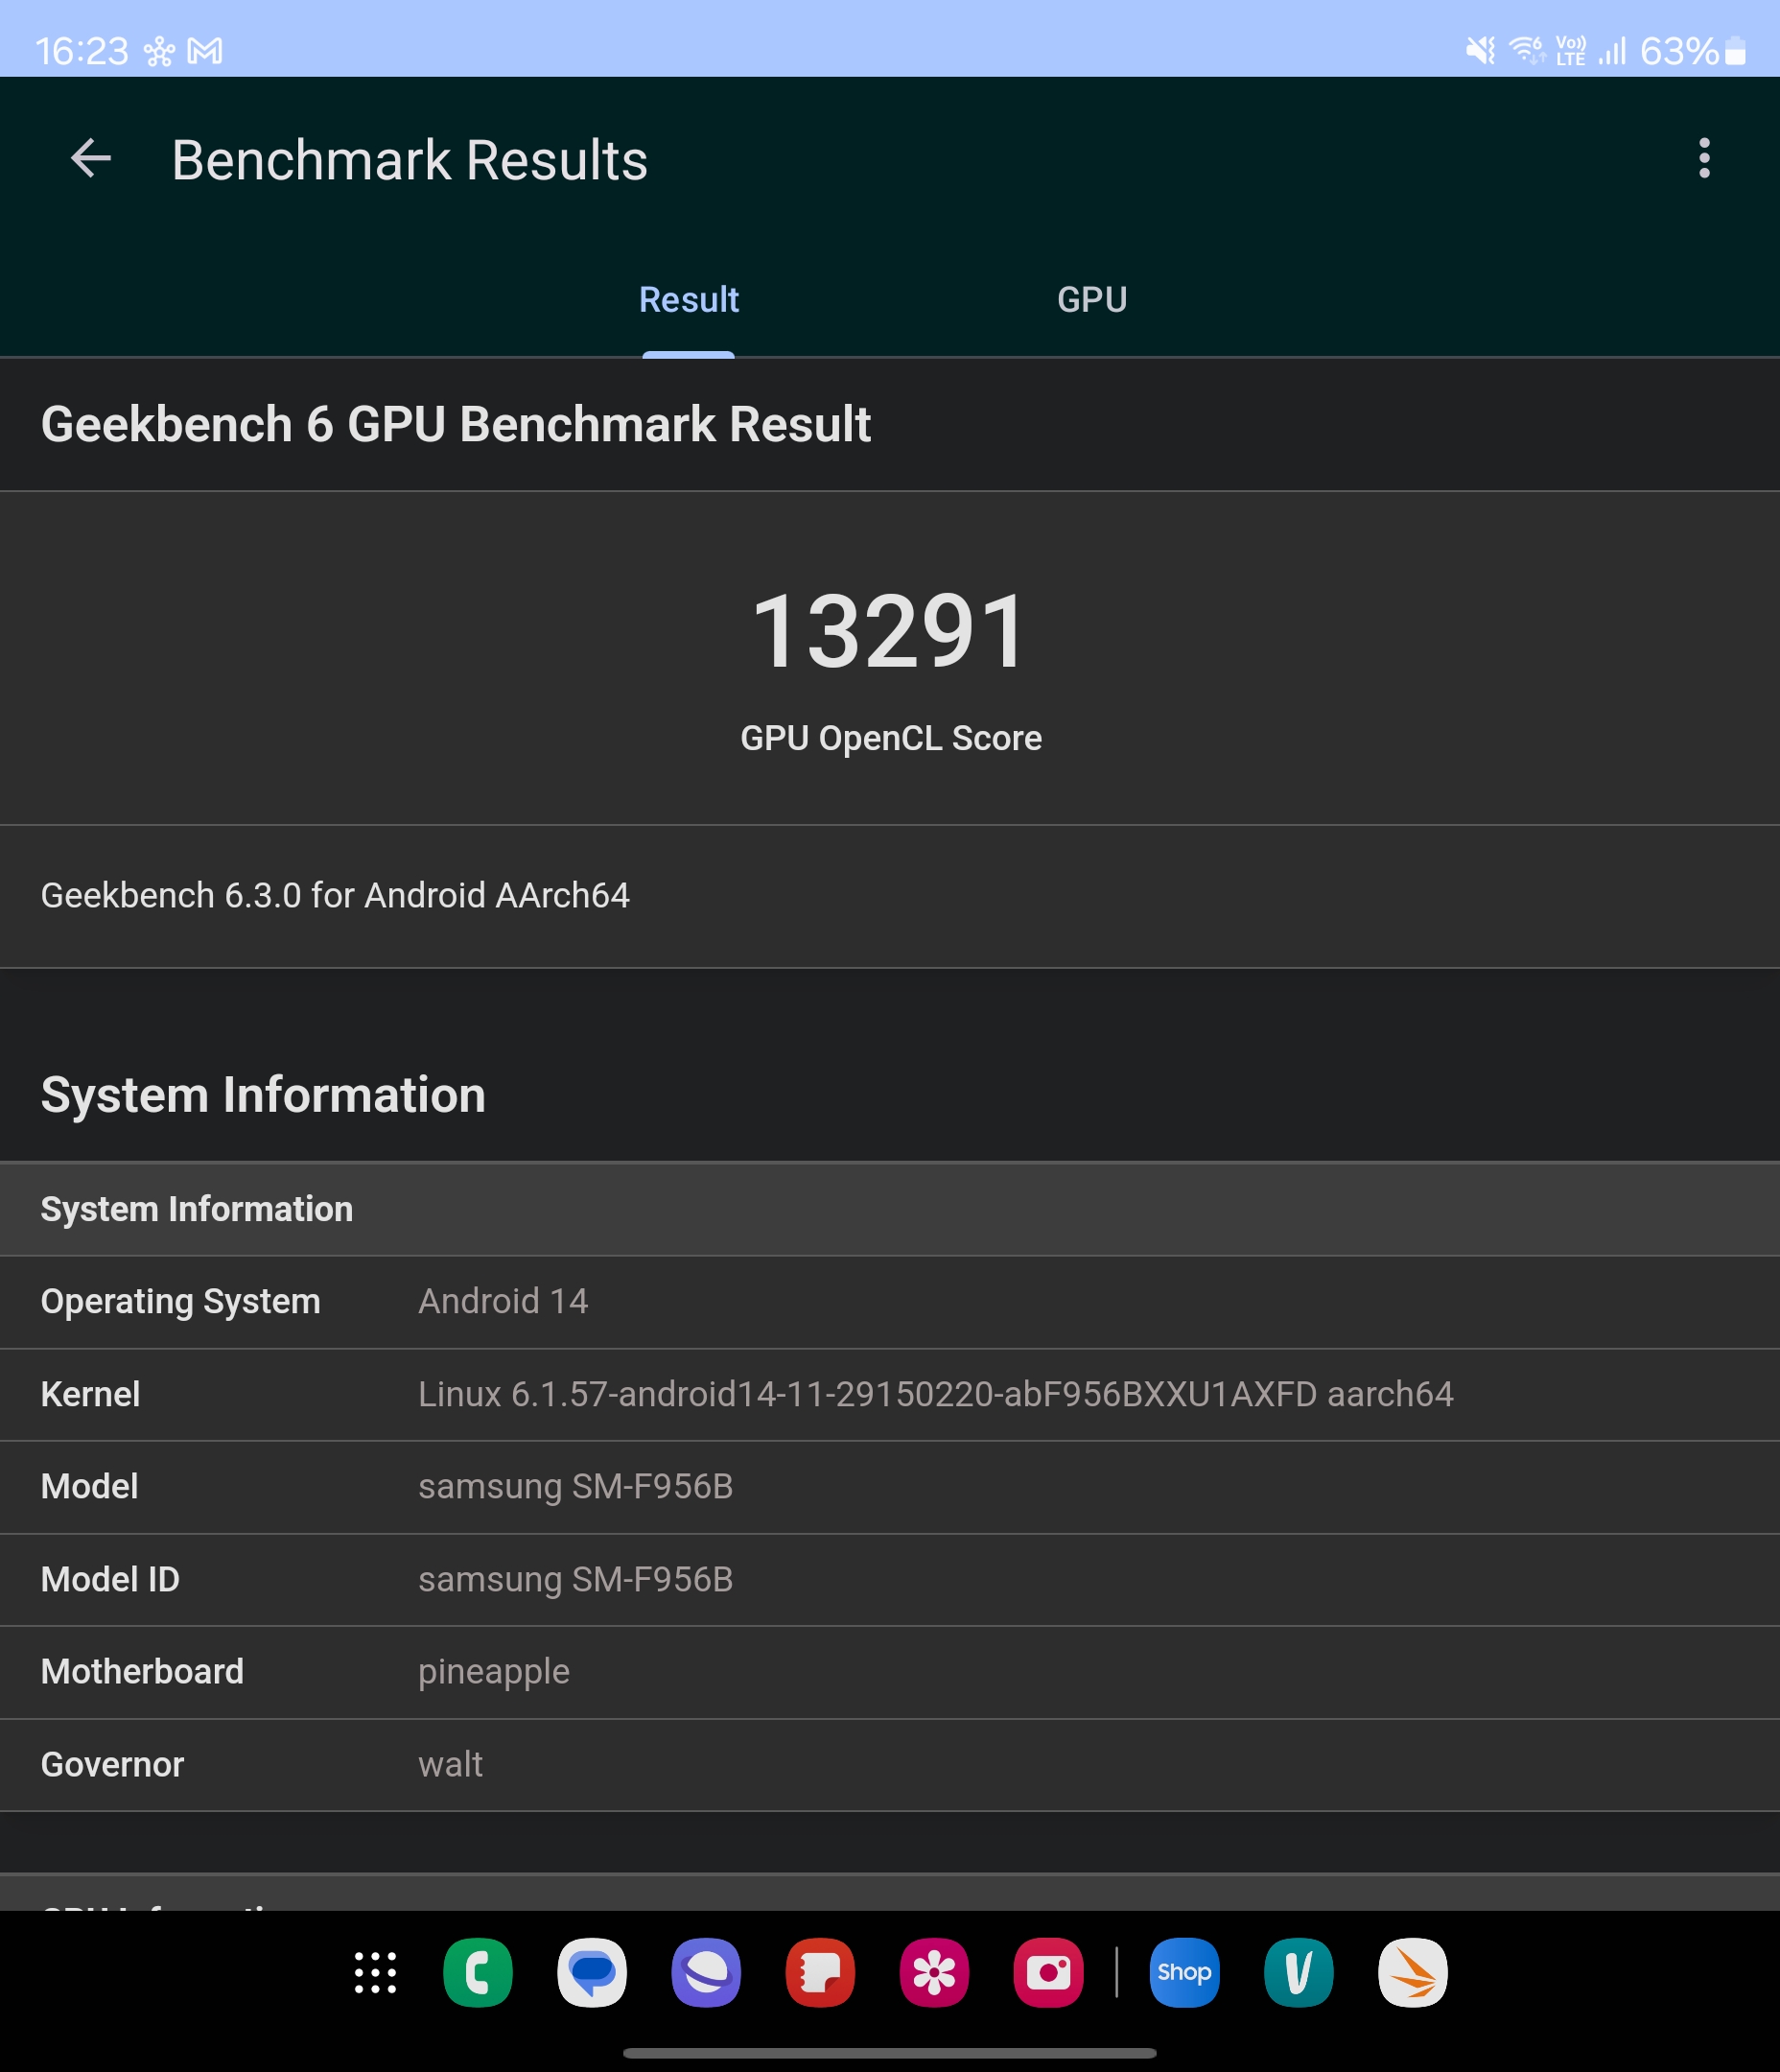Open the teal V app icon
The image size is (1780, 2072).
pos(1298,1973)
